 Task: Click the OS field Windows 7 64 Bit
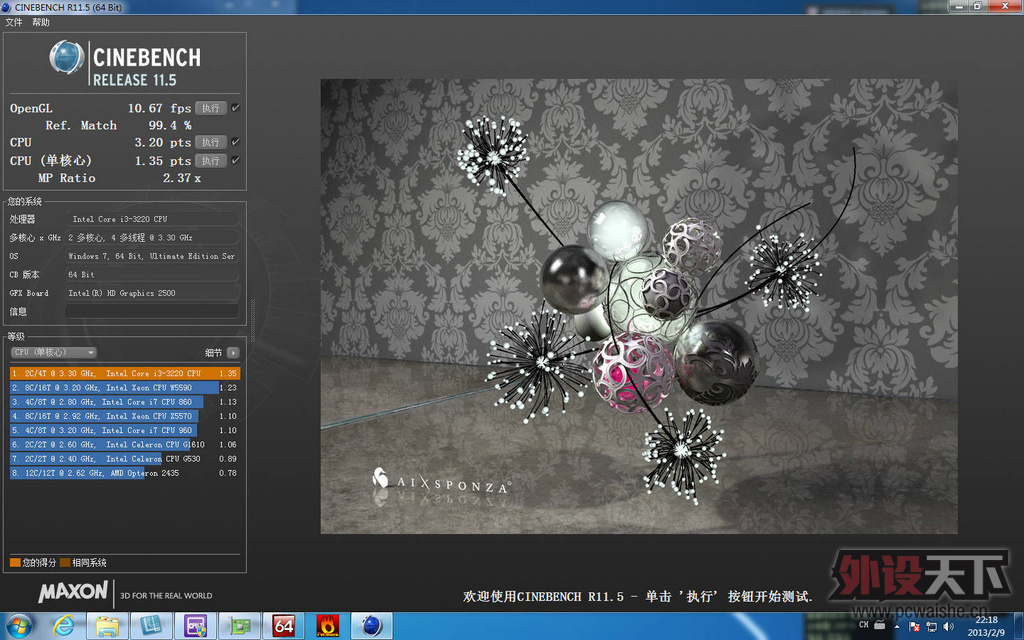click(x=152, y=256)
